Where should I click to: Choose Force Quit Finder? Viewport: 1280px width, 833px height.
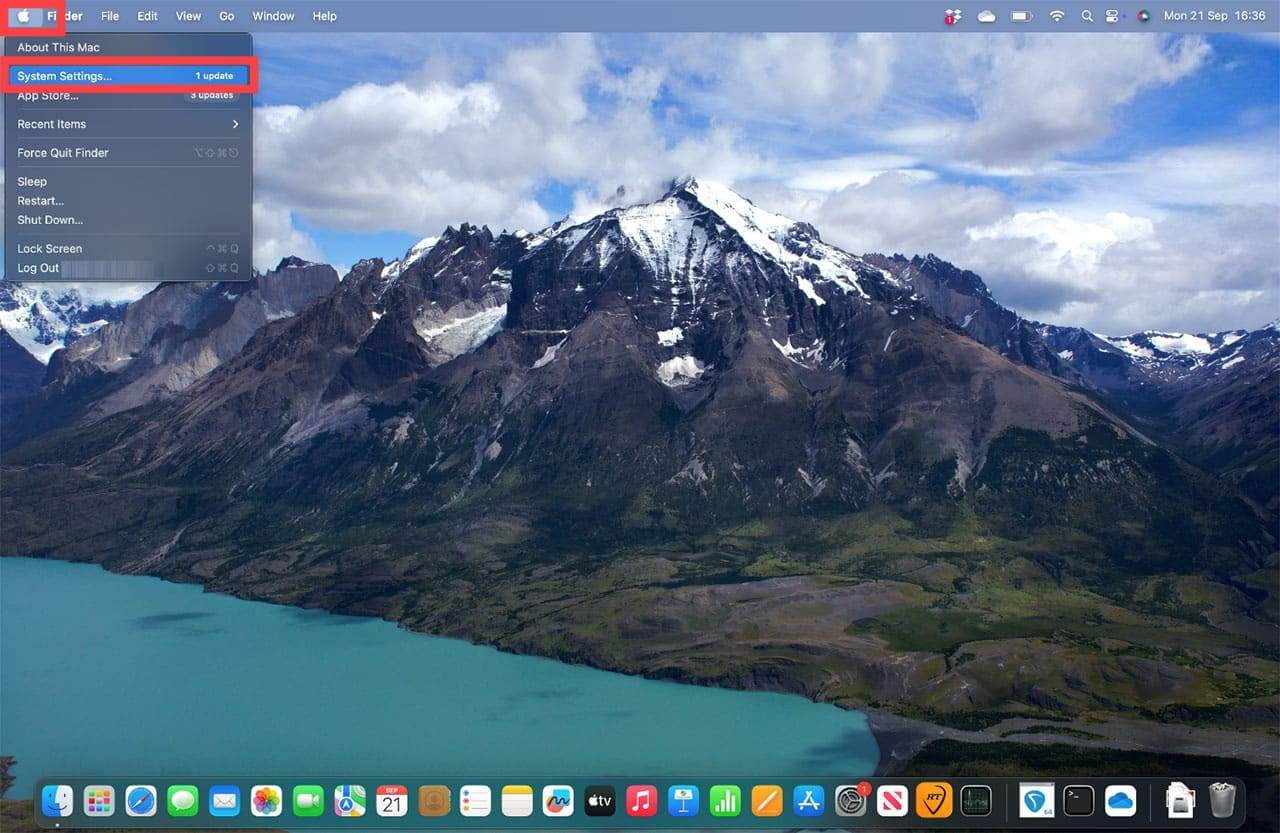click(x=128, y=153)
